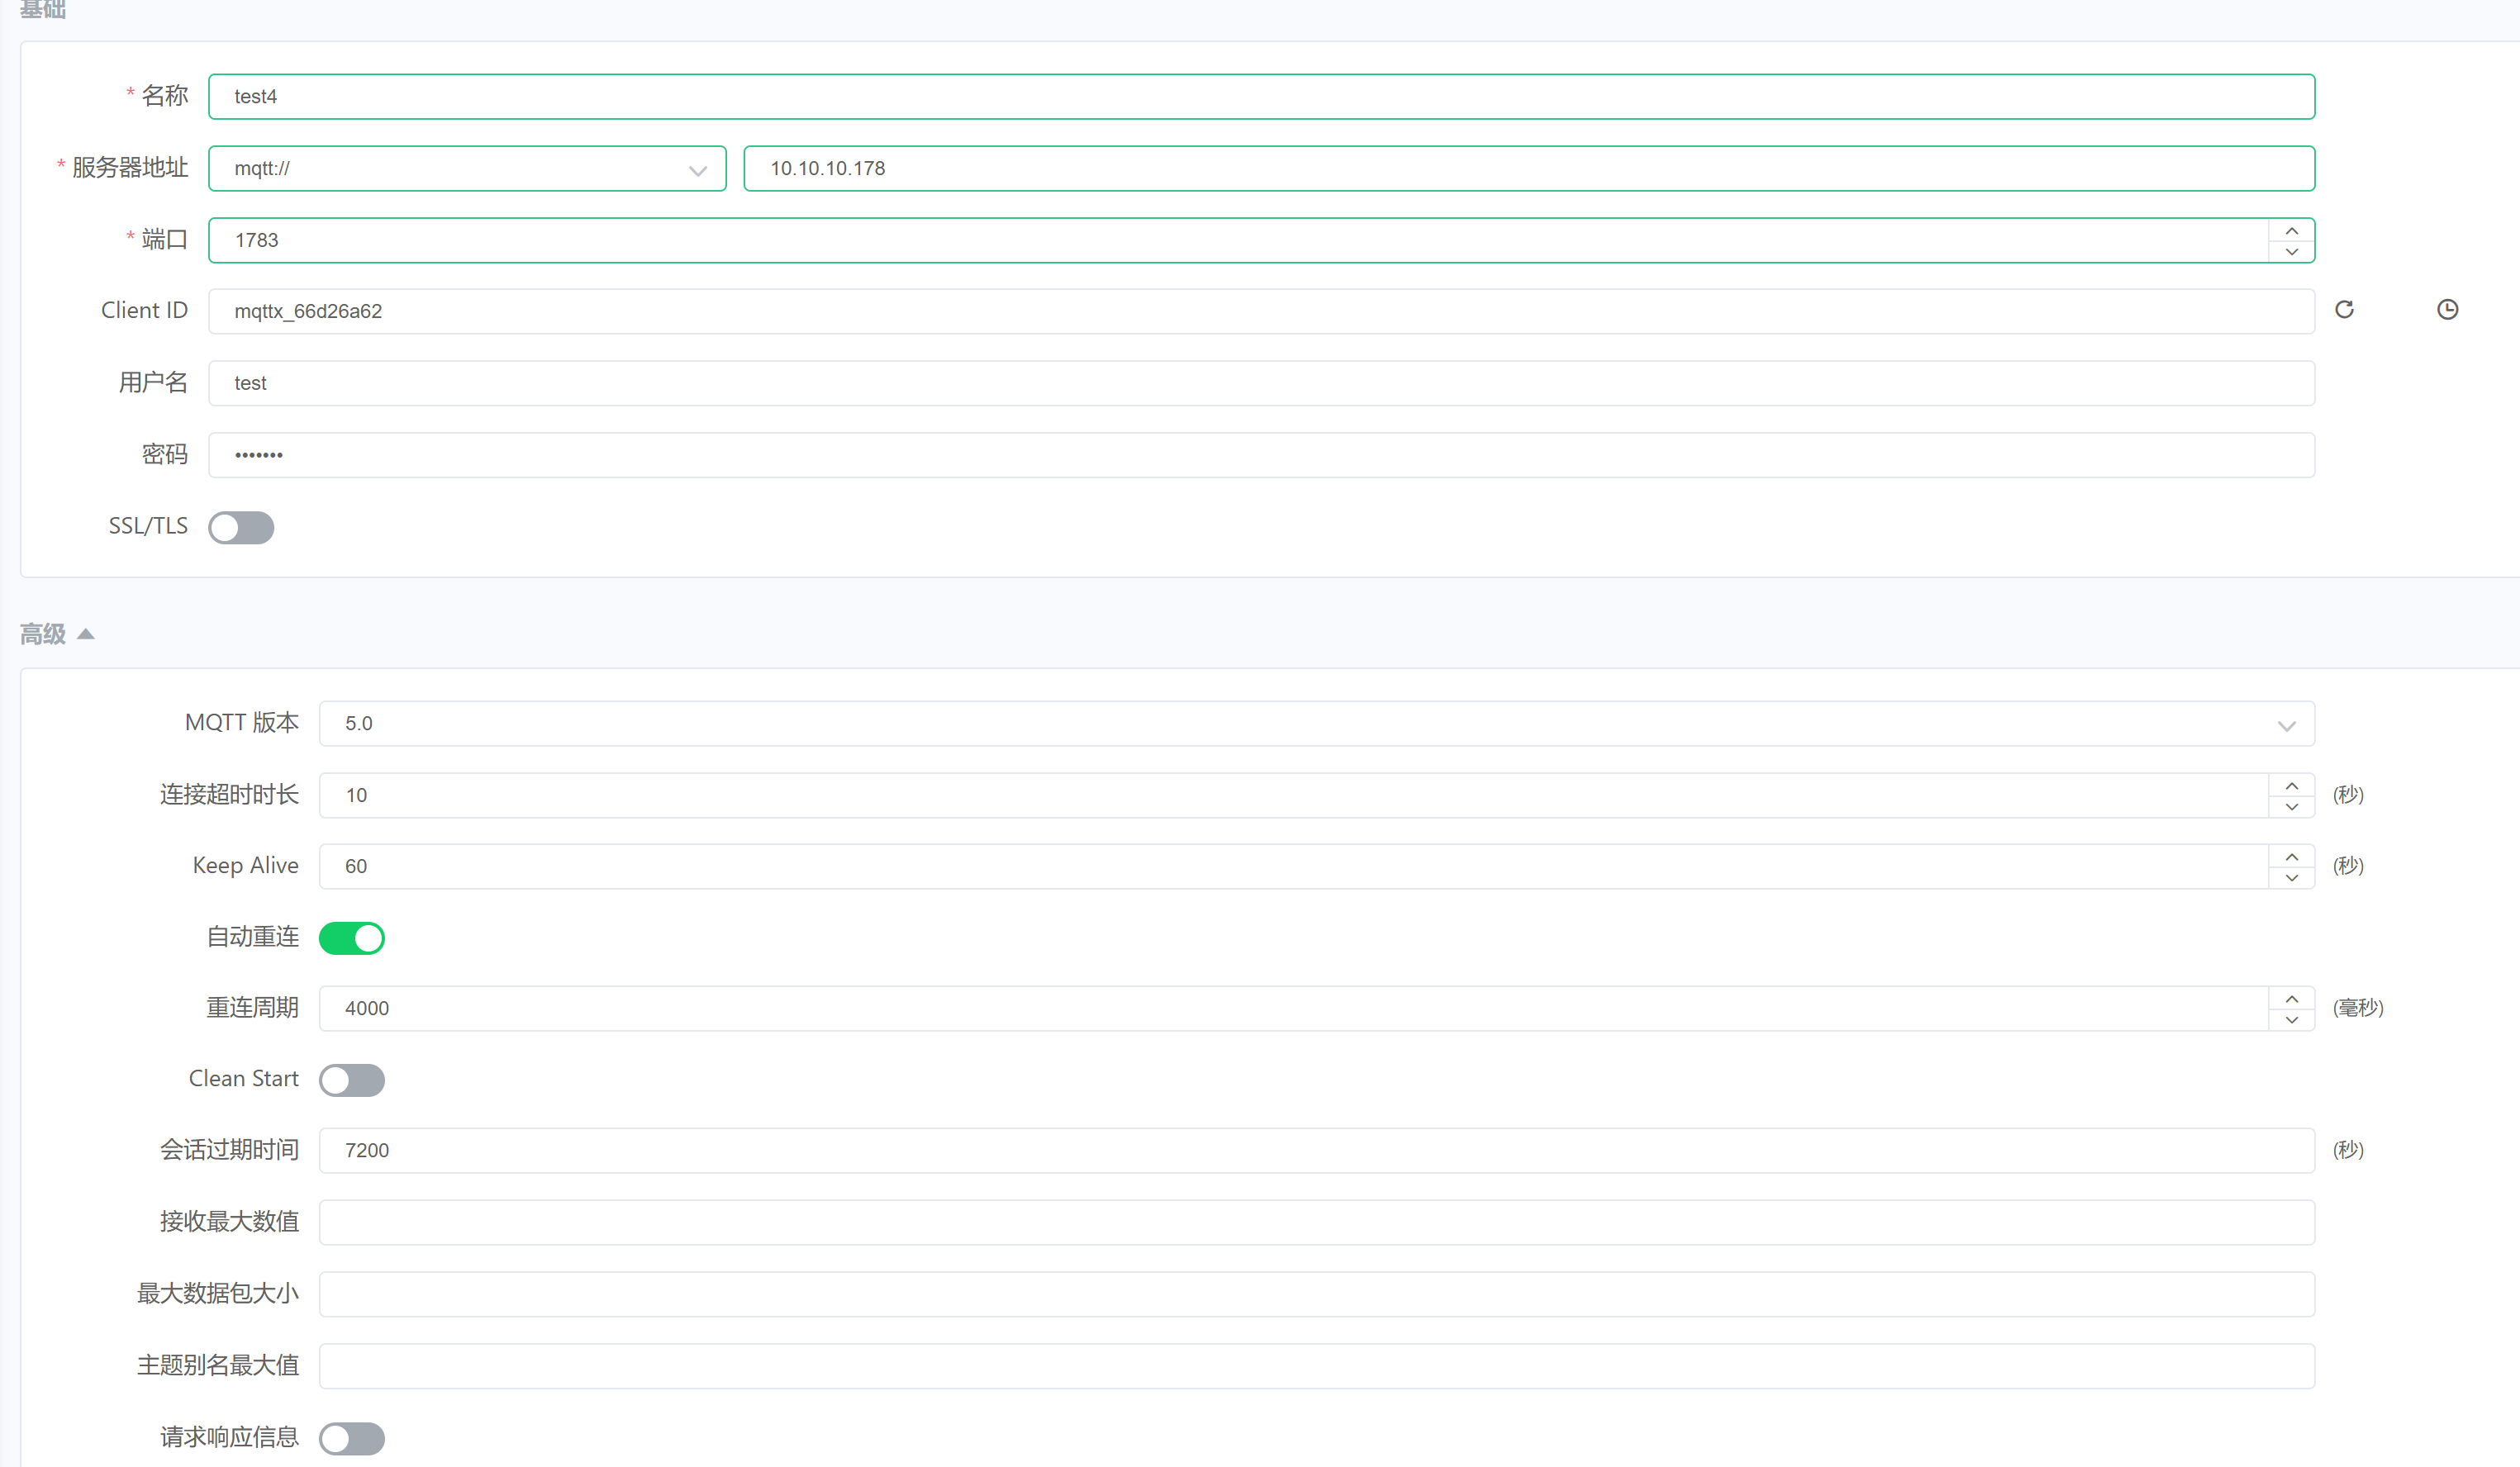Enable the SSL/TLS switch

(241, 527)
